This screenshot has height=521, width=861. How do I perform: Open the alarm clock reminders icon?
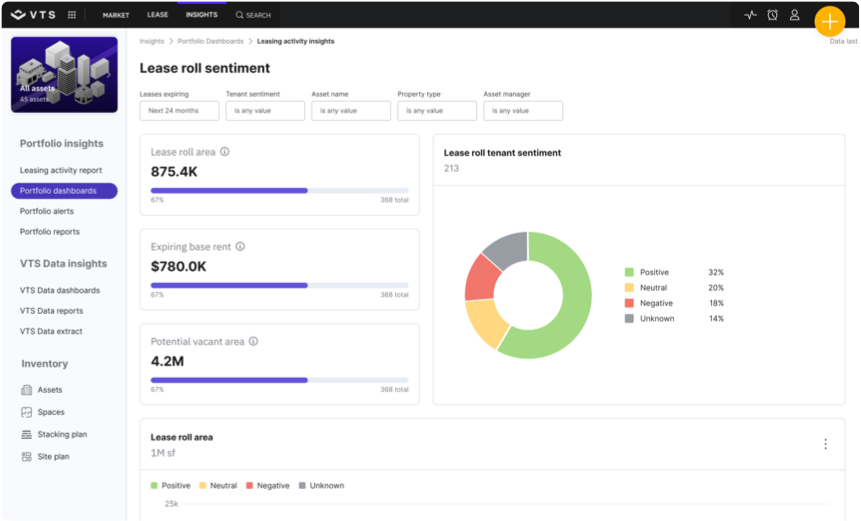pos(772,15)
